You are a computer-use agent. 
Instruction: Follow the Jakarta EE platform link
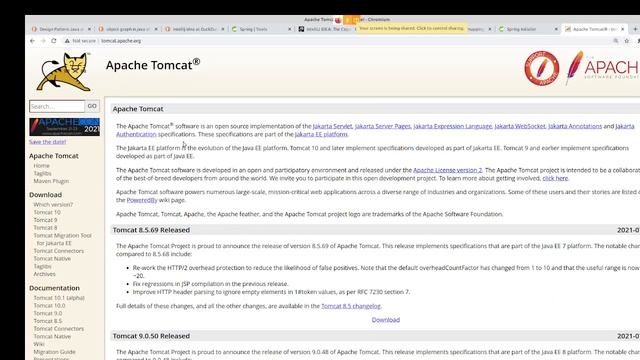tap(321, 134)
